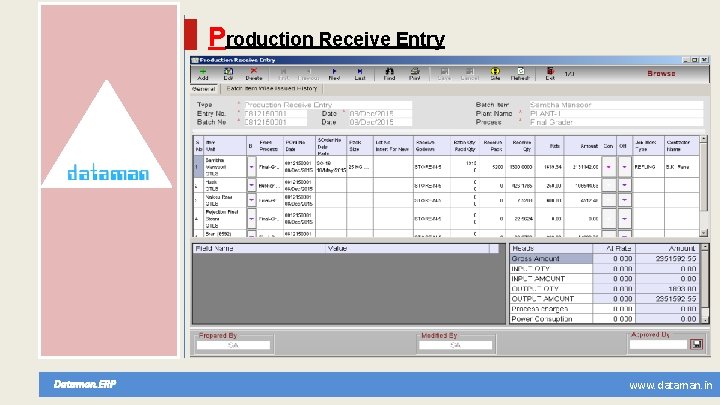Click the dataman logo
Viewport: 720px width, 405px height.
(x=108, y=173)
